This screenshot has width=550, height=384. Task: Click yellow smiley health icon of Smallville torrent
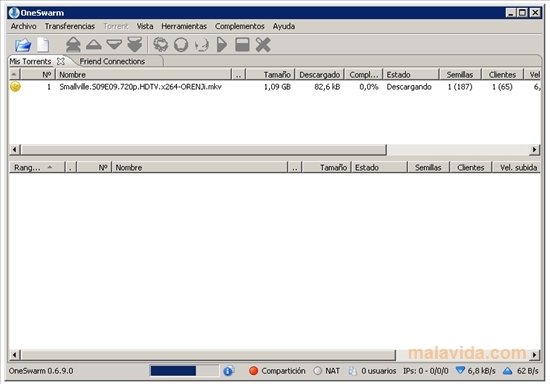pos(15,86)
